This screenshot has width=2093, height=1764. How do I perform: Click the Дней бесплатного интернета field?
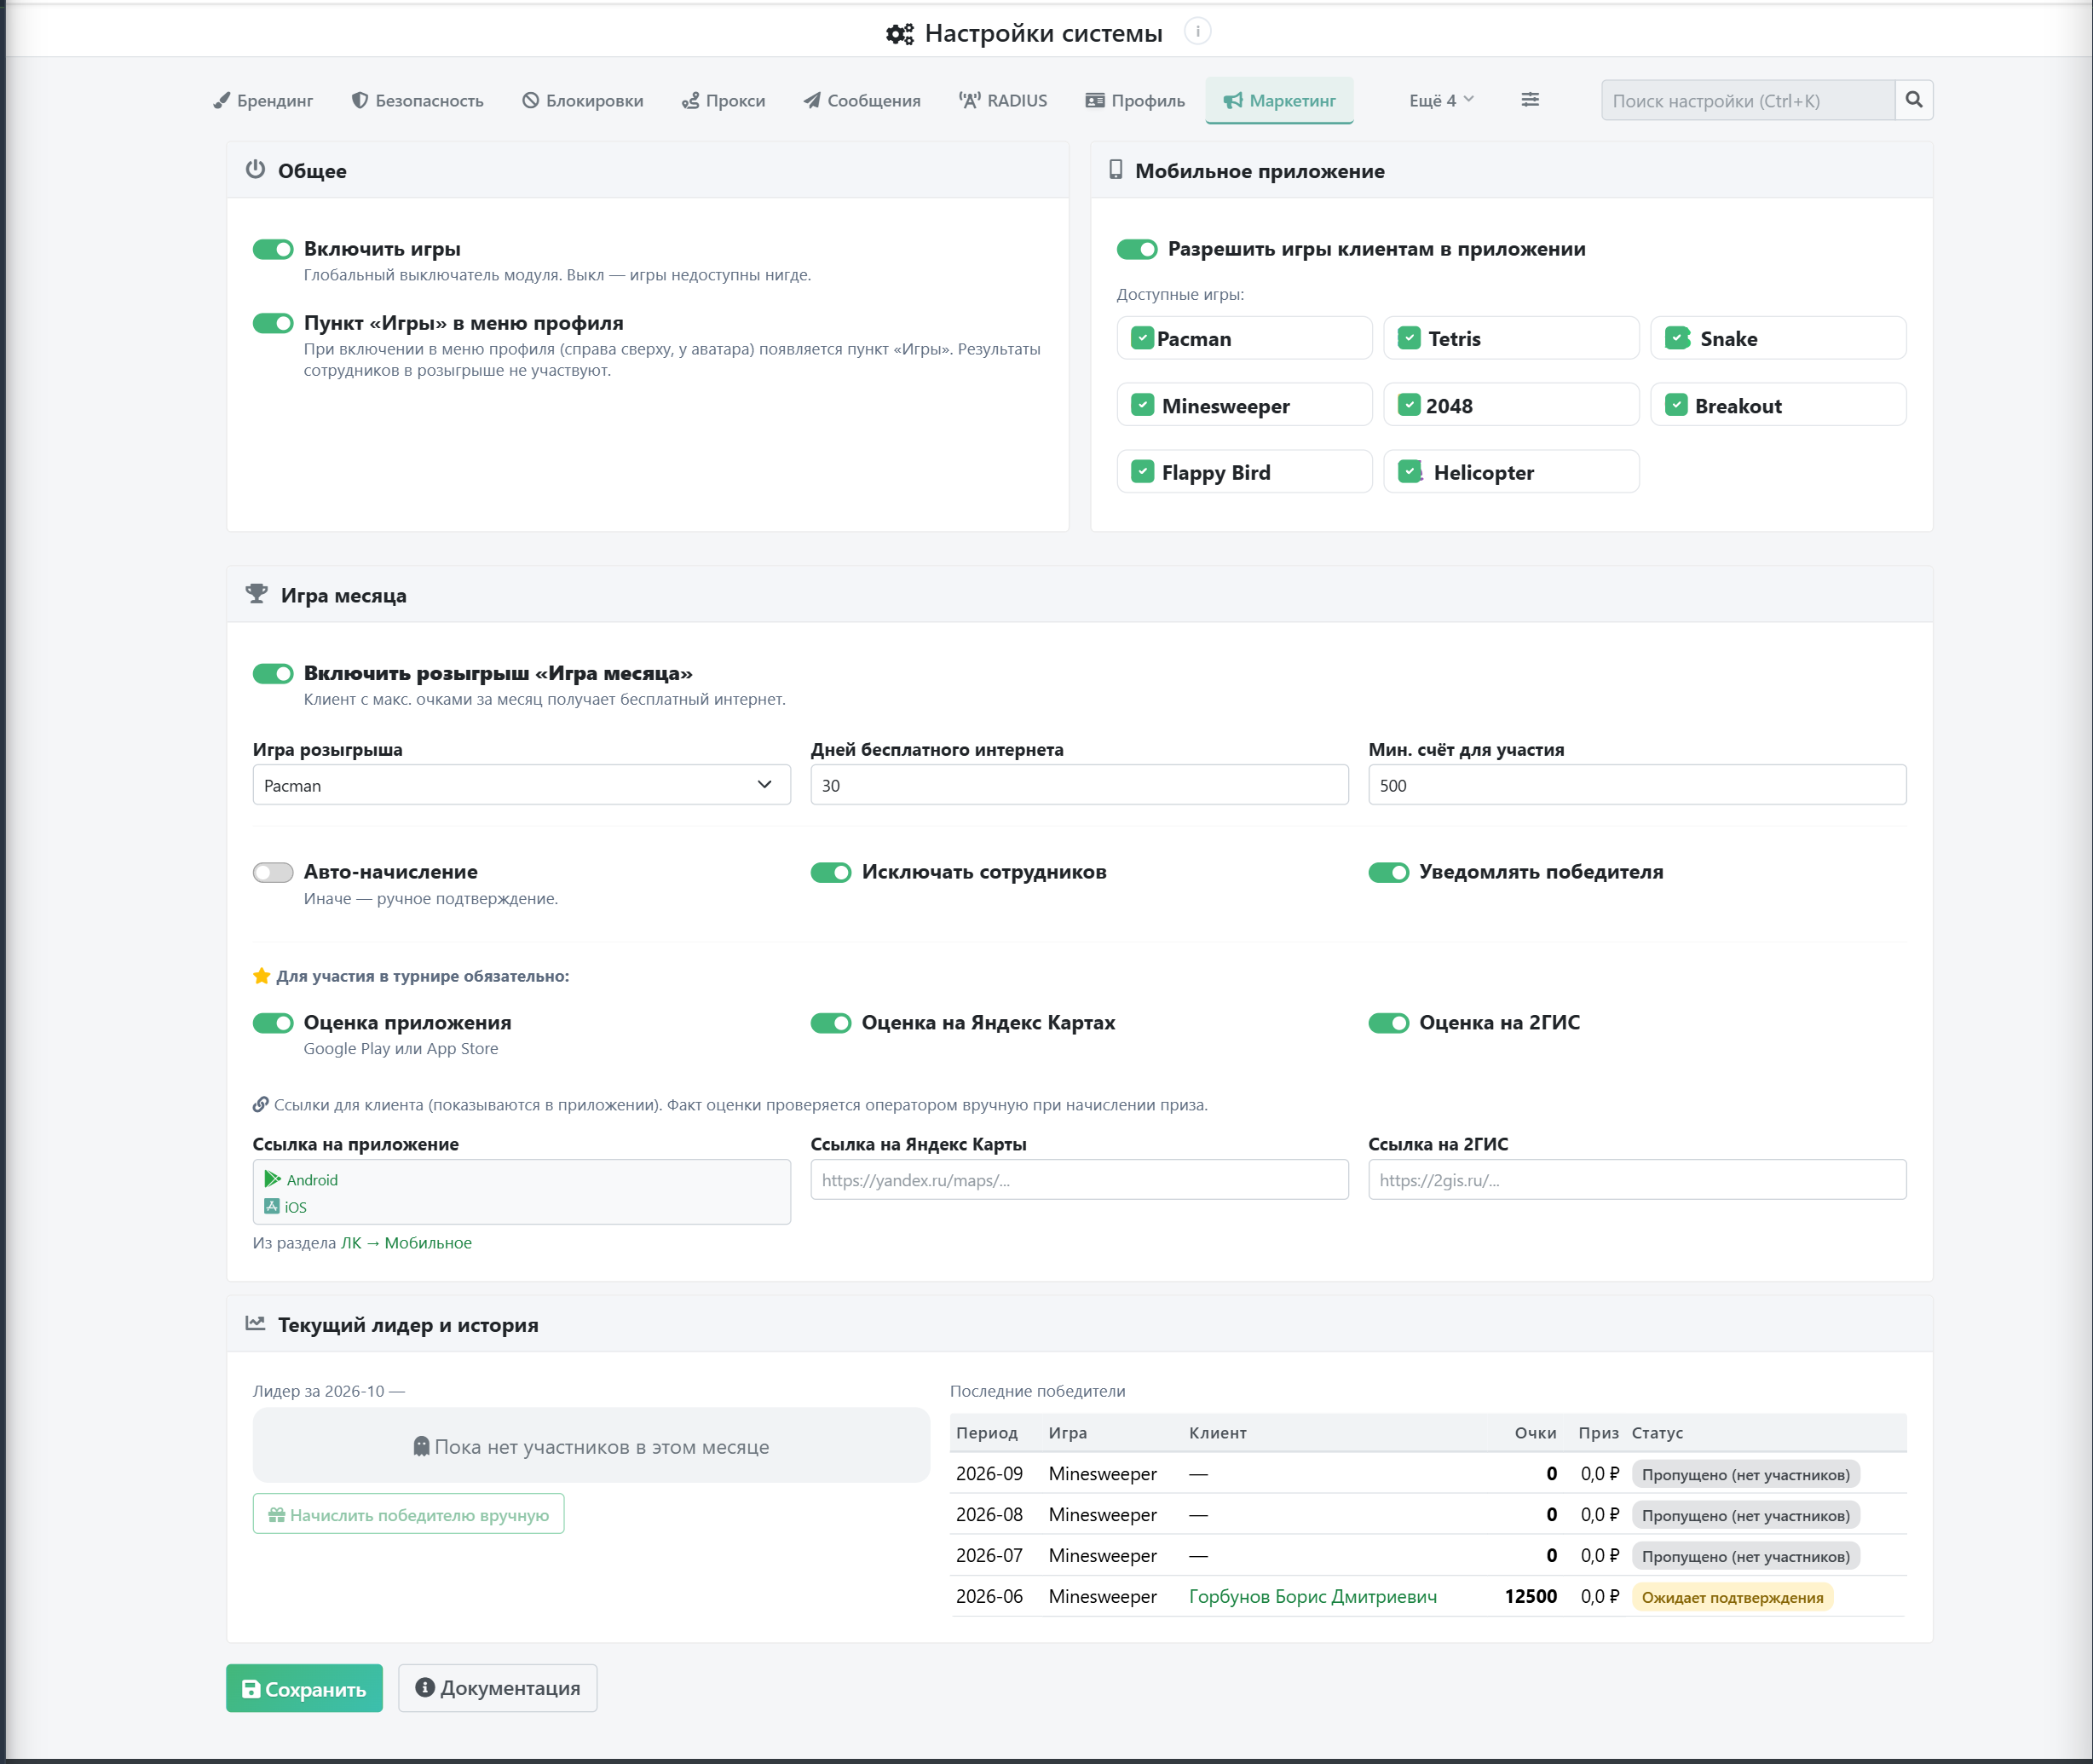point(1079,785)
